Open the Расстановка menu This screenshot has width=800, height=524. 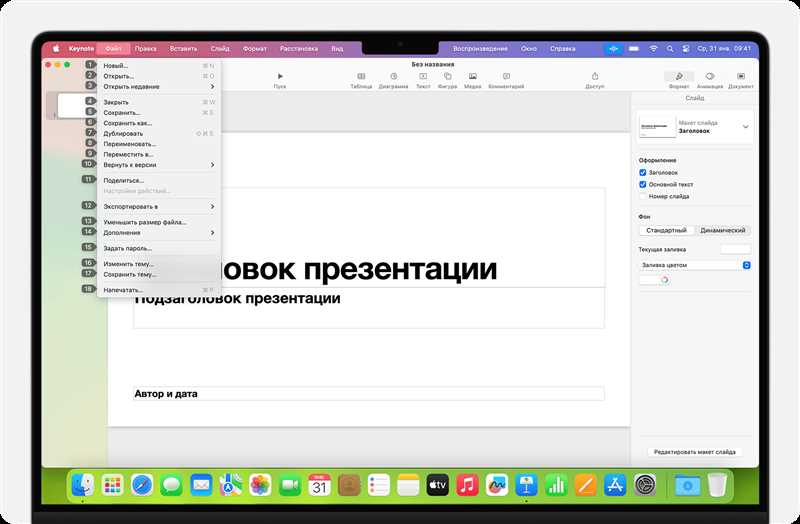pyautogui.click(x=298, y=48)
